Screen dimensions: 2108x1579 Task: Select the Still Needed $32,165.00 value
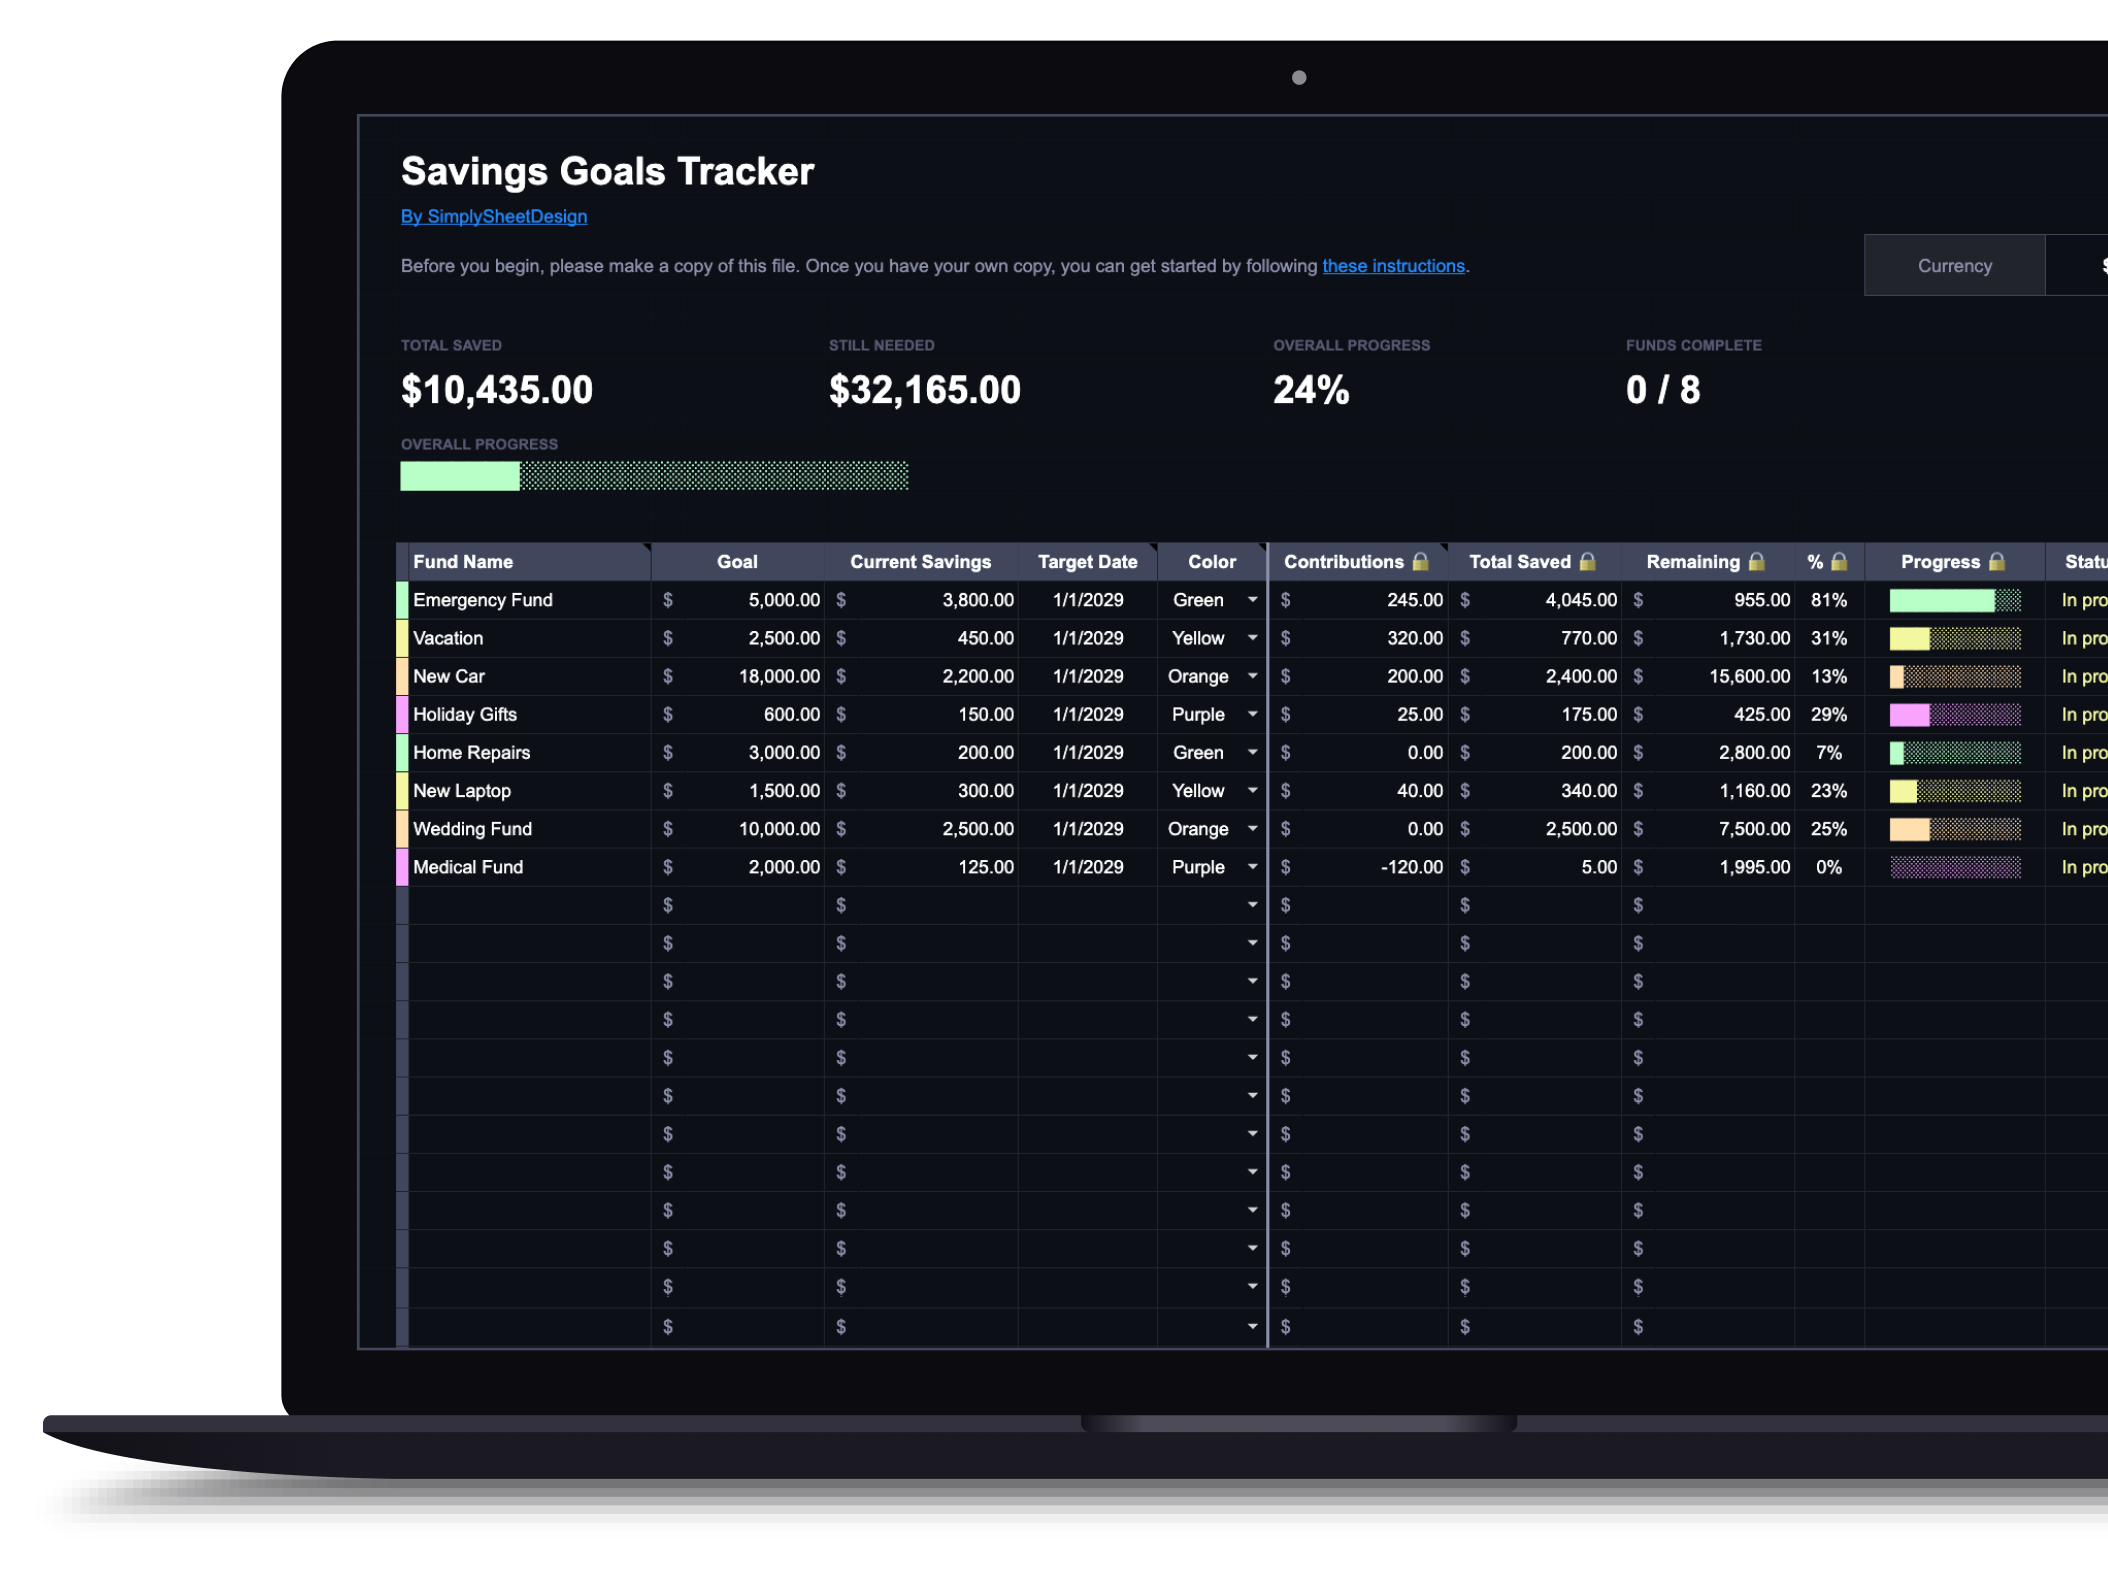click(925, 390)
